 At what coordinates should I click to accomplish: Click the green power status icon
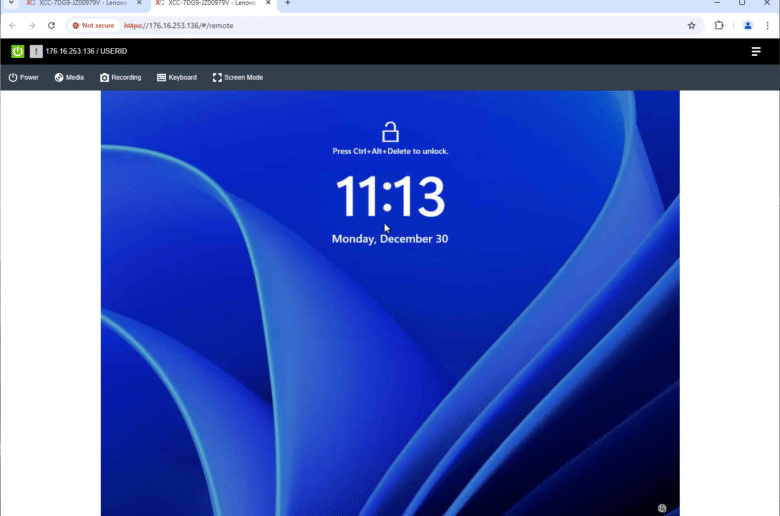point(17,51)
